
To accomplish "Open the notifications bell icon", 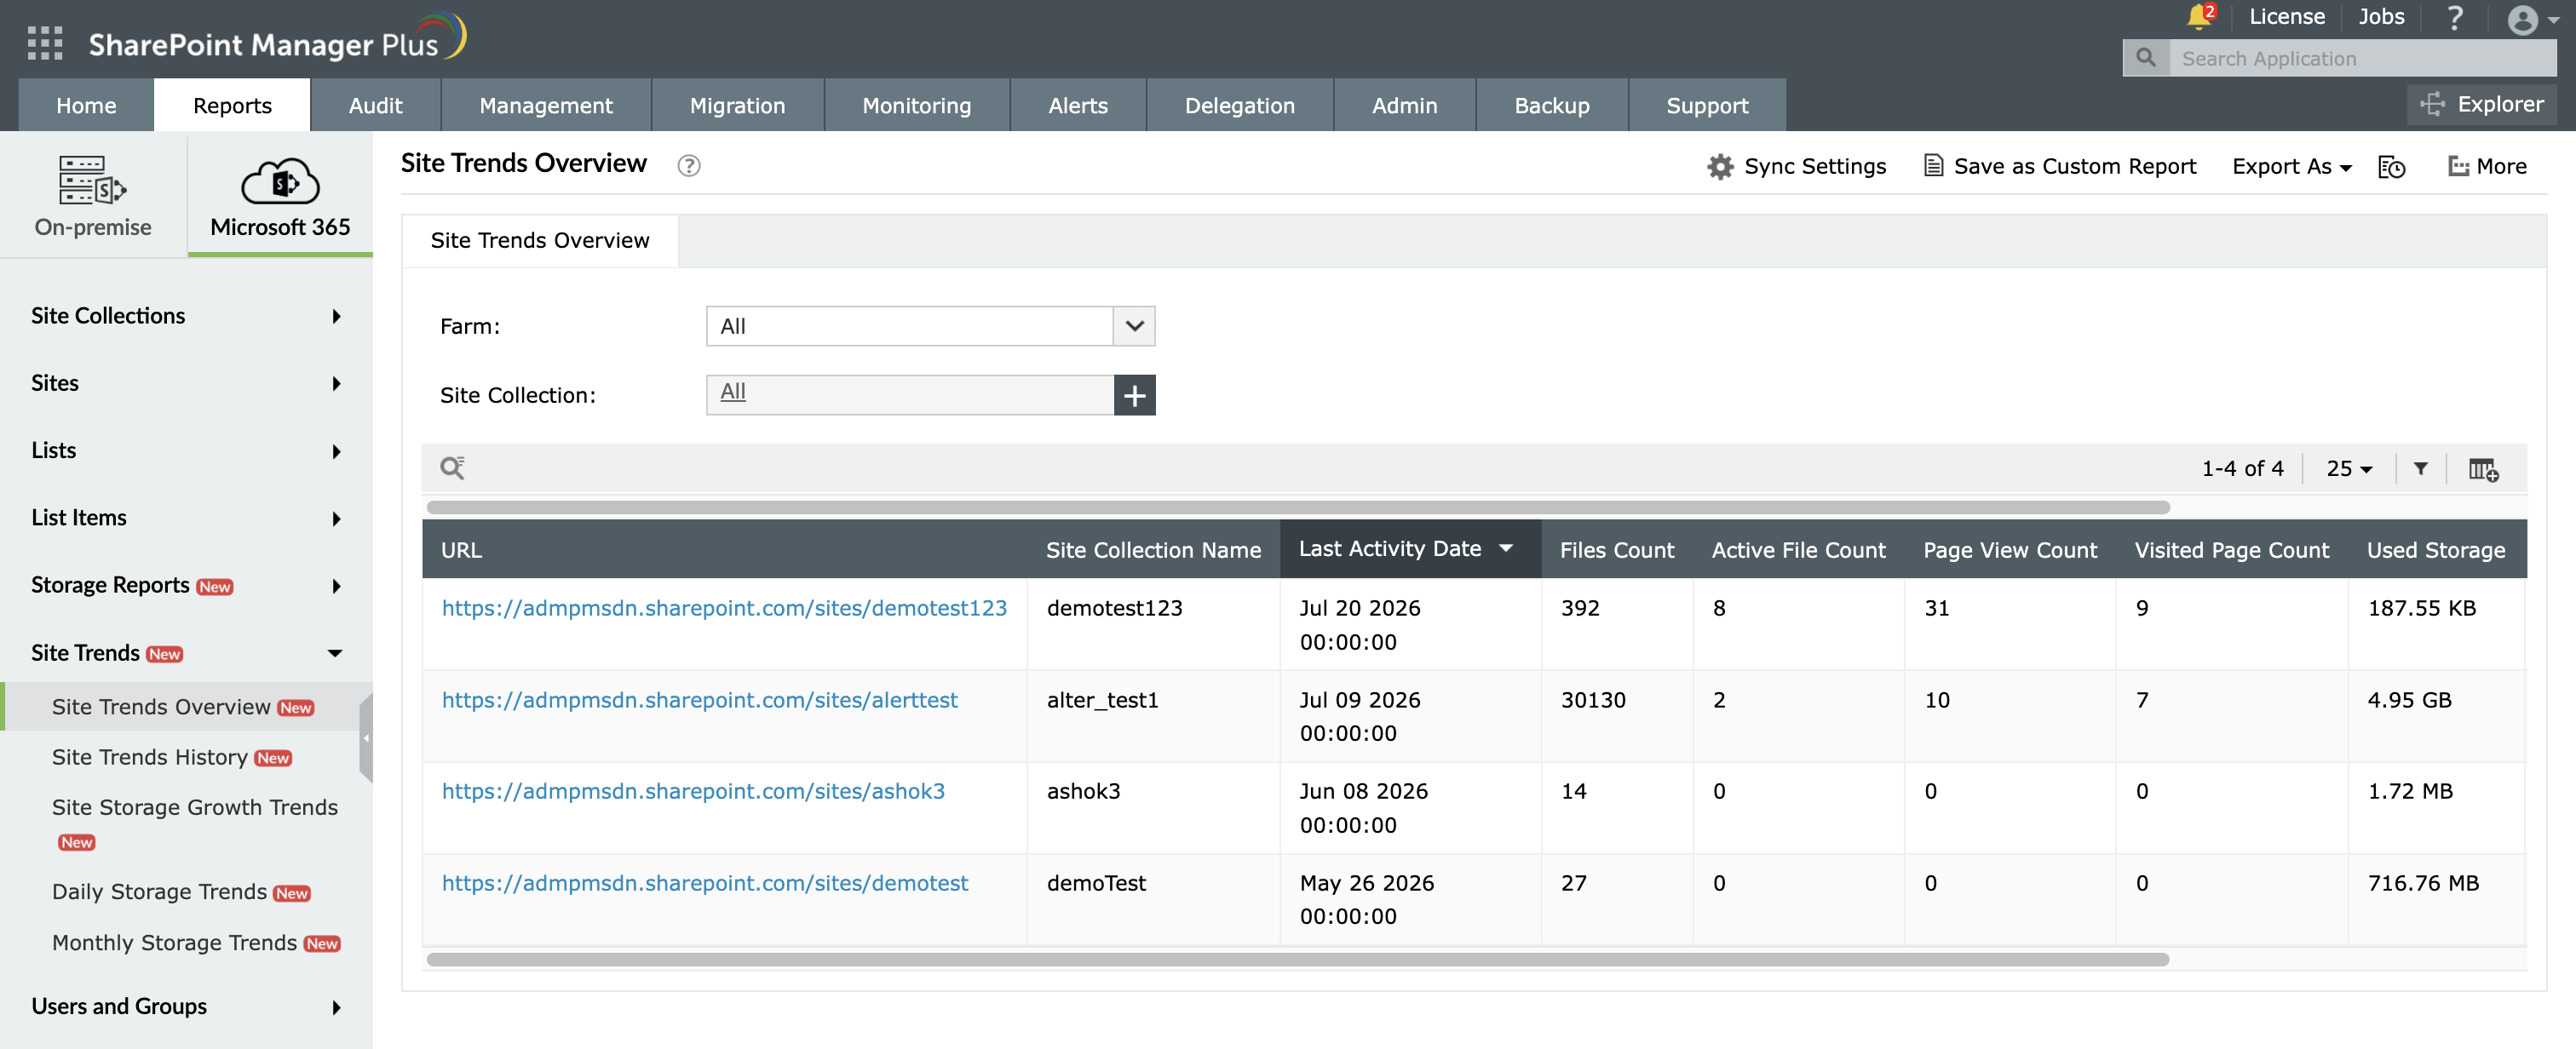I will 2198,17.
